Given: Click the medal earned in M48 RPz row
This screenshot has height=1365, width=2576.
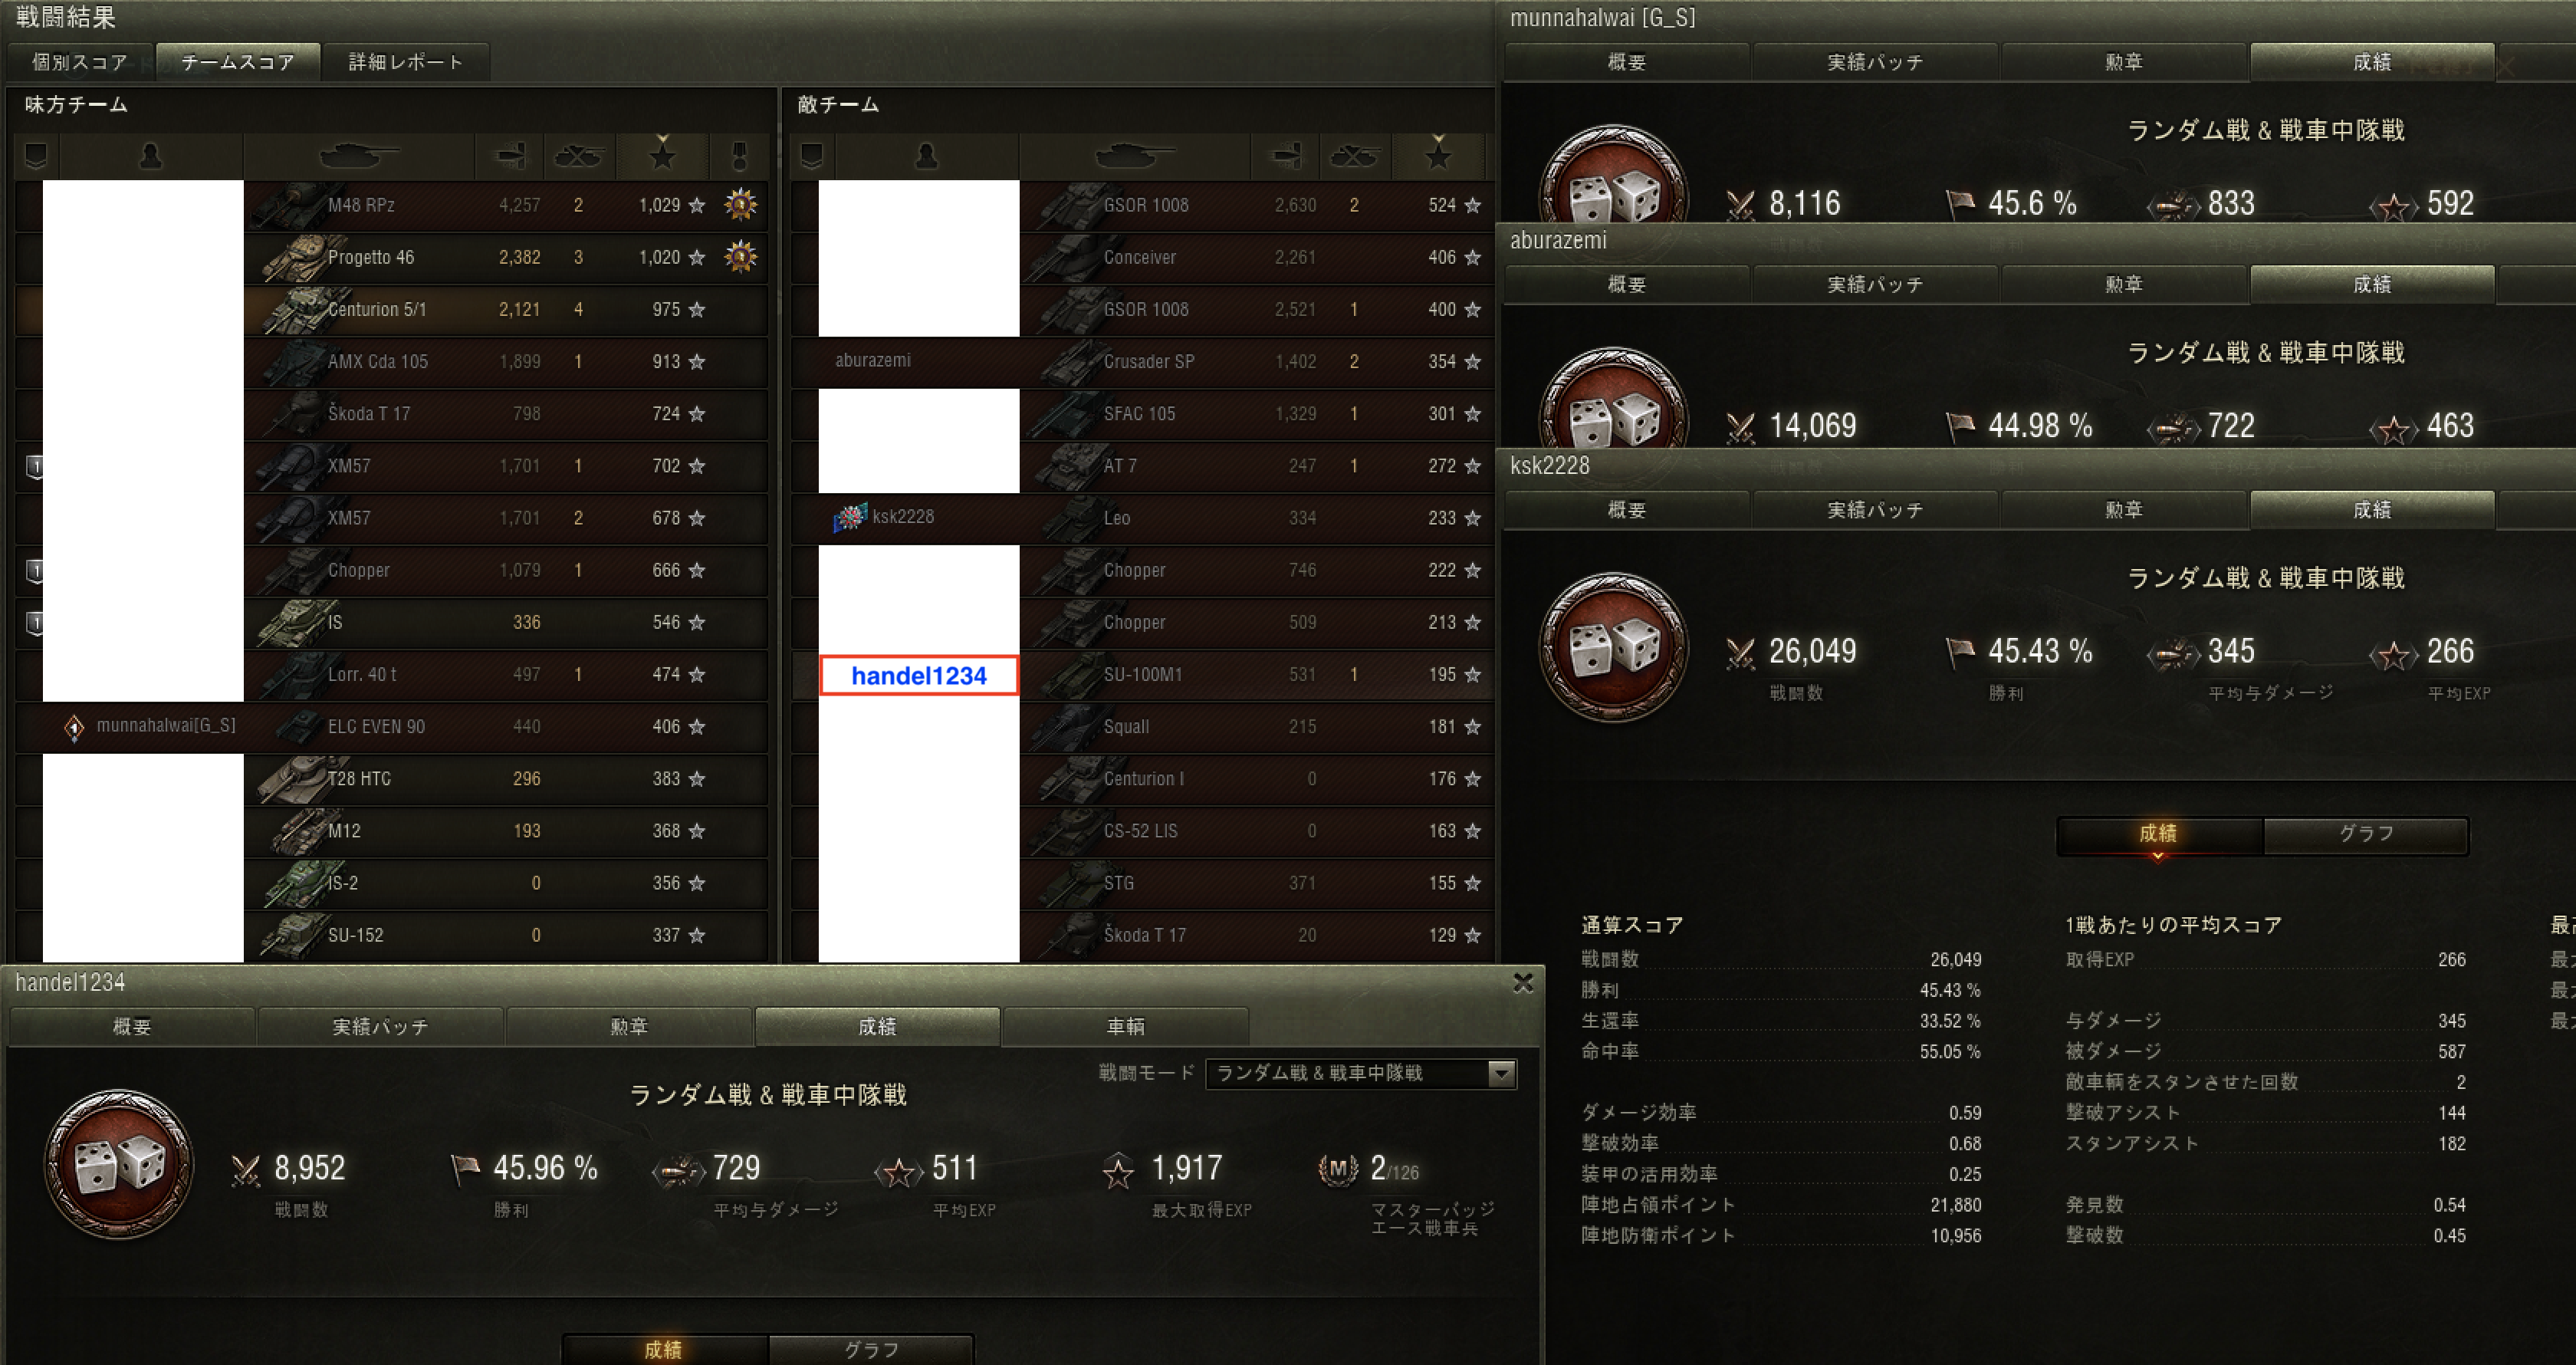Looking at the screenshot, I should [740, 205].
